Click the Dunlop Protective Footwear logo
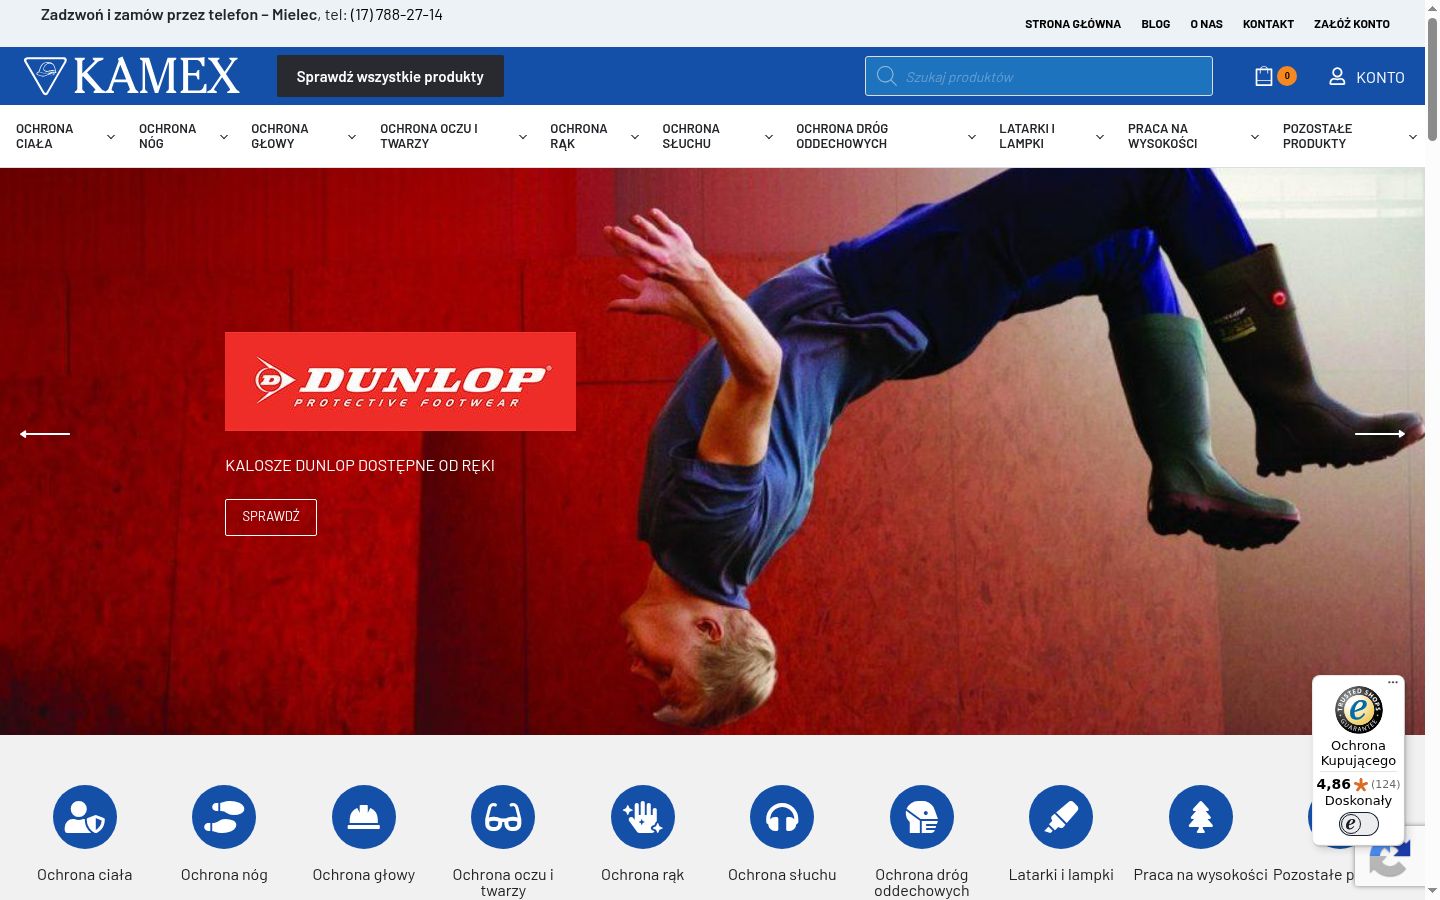The image size is (1440, 900). point(400,381)
